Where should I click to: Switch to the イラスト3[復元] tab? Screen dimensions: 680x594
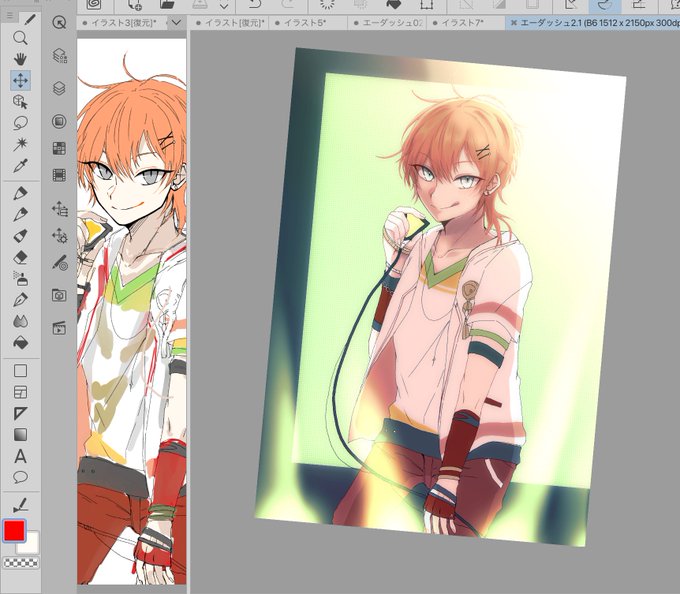pos(121,23)
